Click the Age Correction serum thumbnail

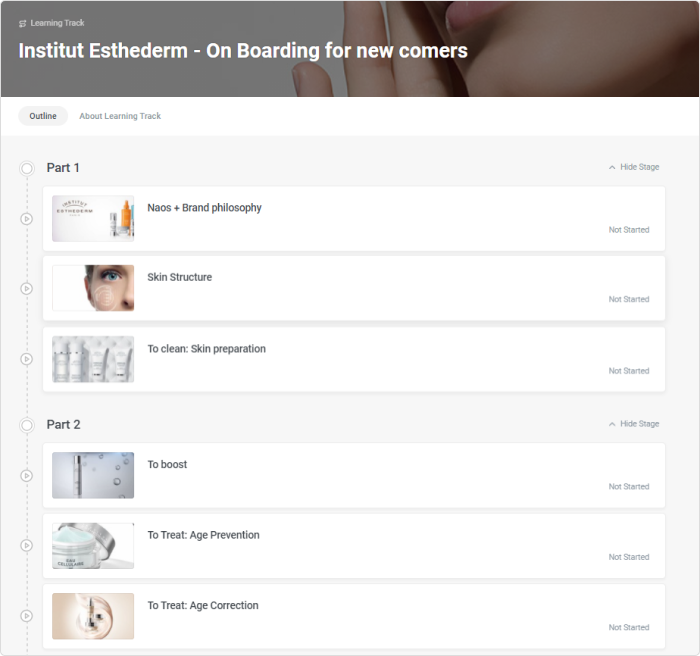93,616
